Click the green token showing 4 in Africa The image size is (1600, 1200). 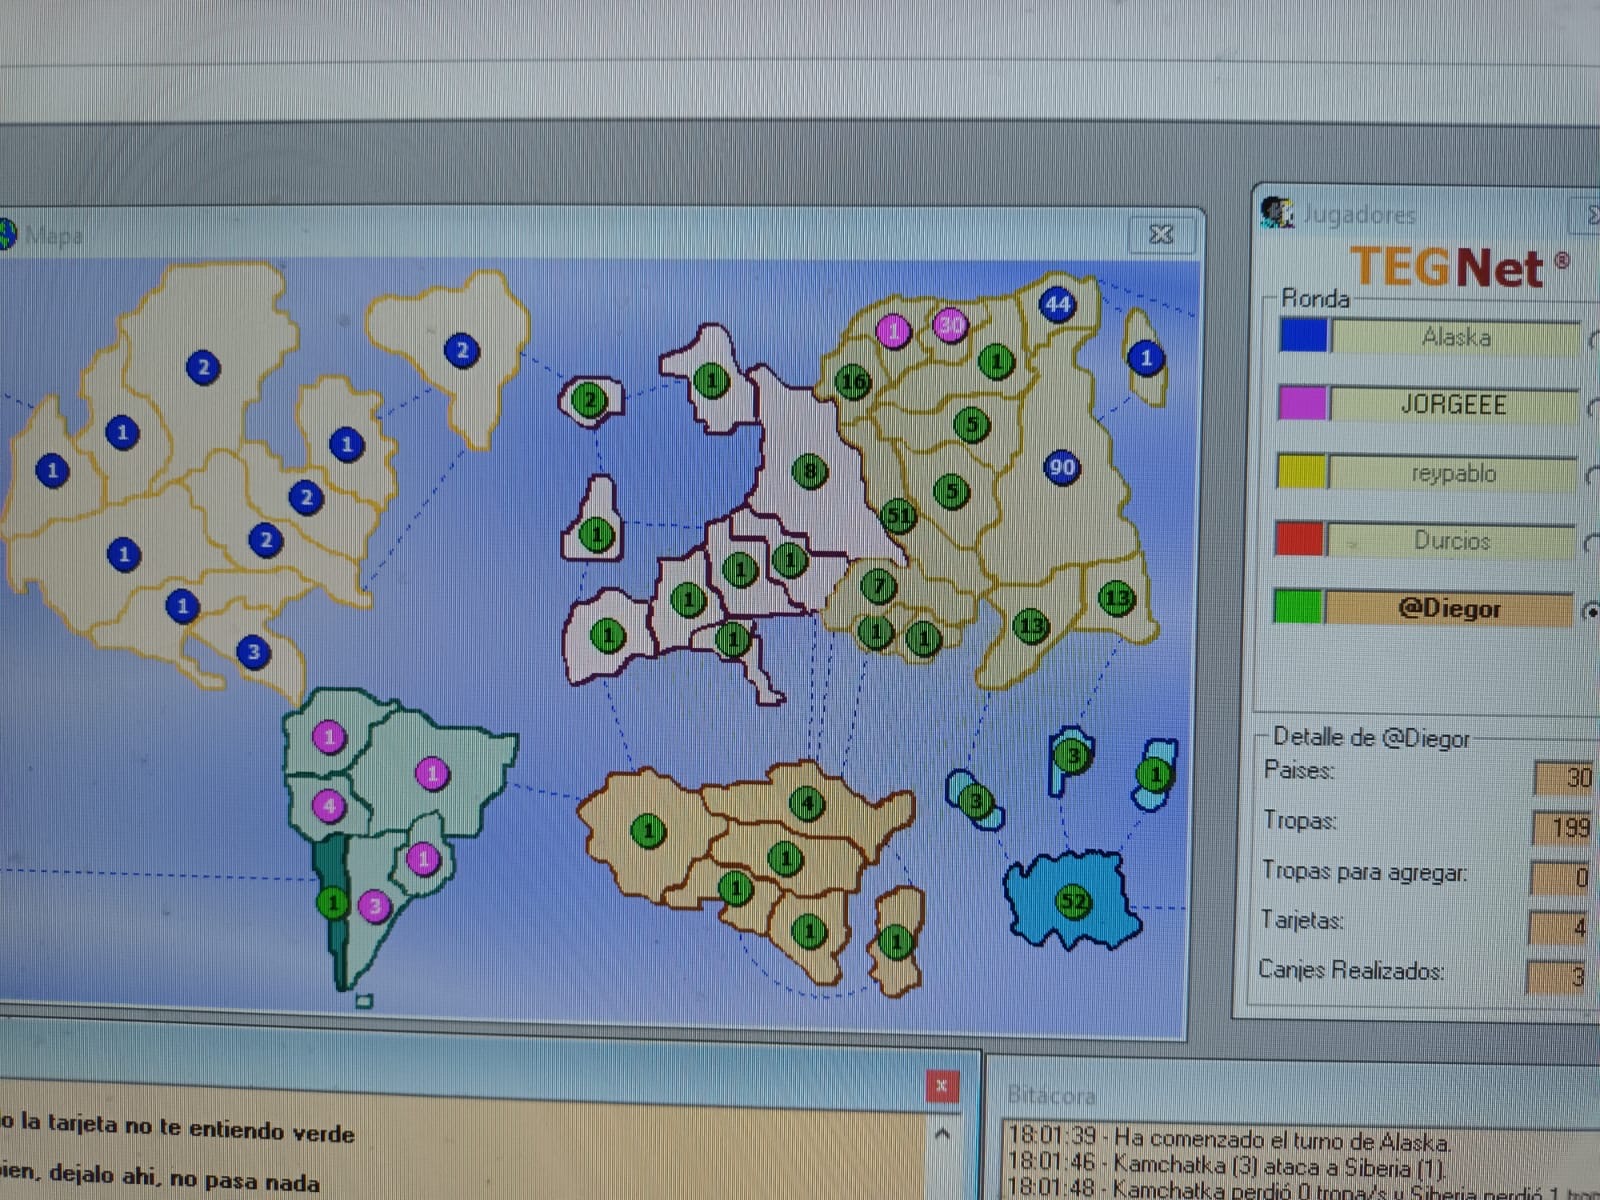click(x=807, y=803)
